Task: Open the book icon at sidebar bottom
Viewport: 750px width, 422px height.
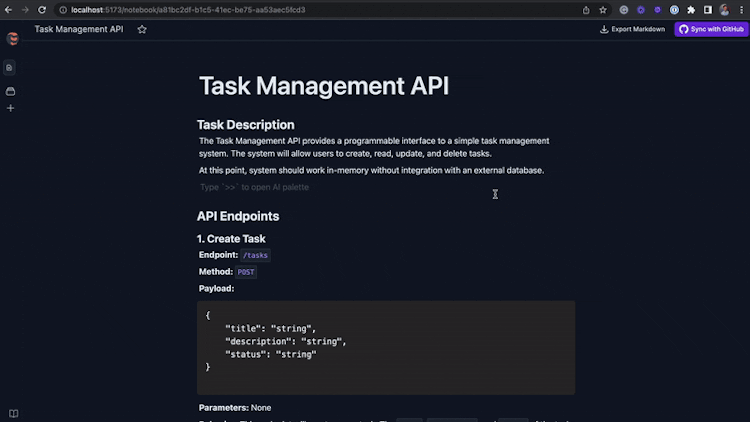Action: (x=12, y=413)
